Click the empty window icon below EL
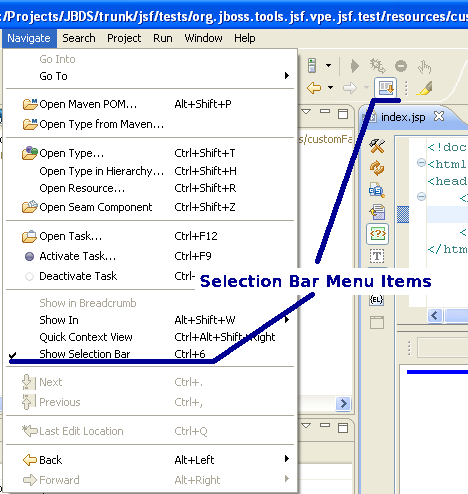This screenshot has width=468, height=494. [x=377, y=322]
